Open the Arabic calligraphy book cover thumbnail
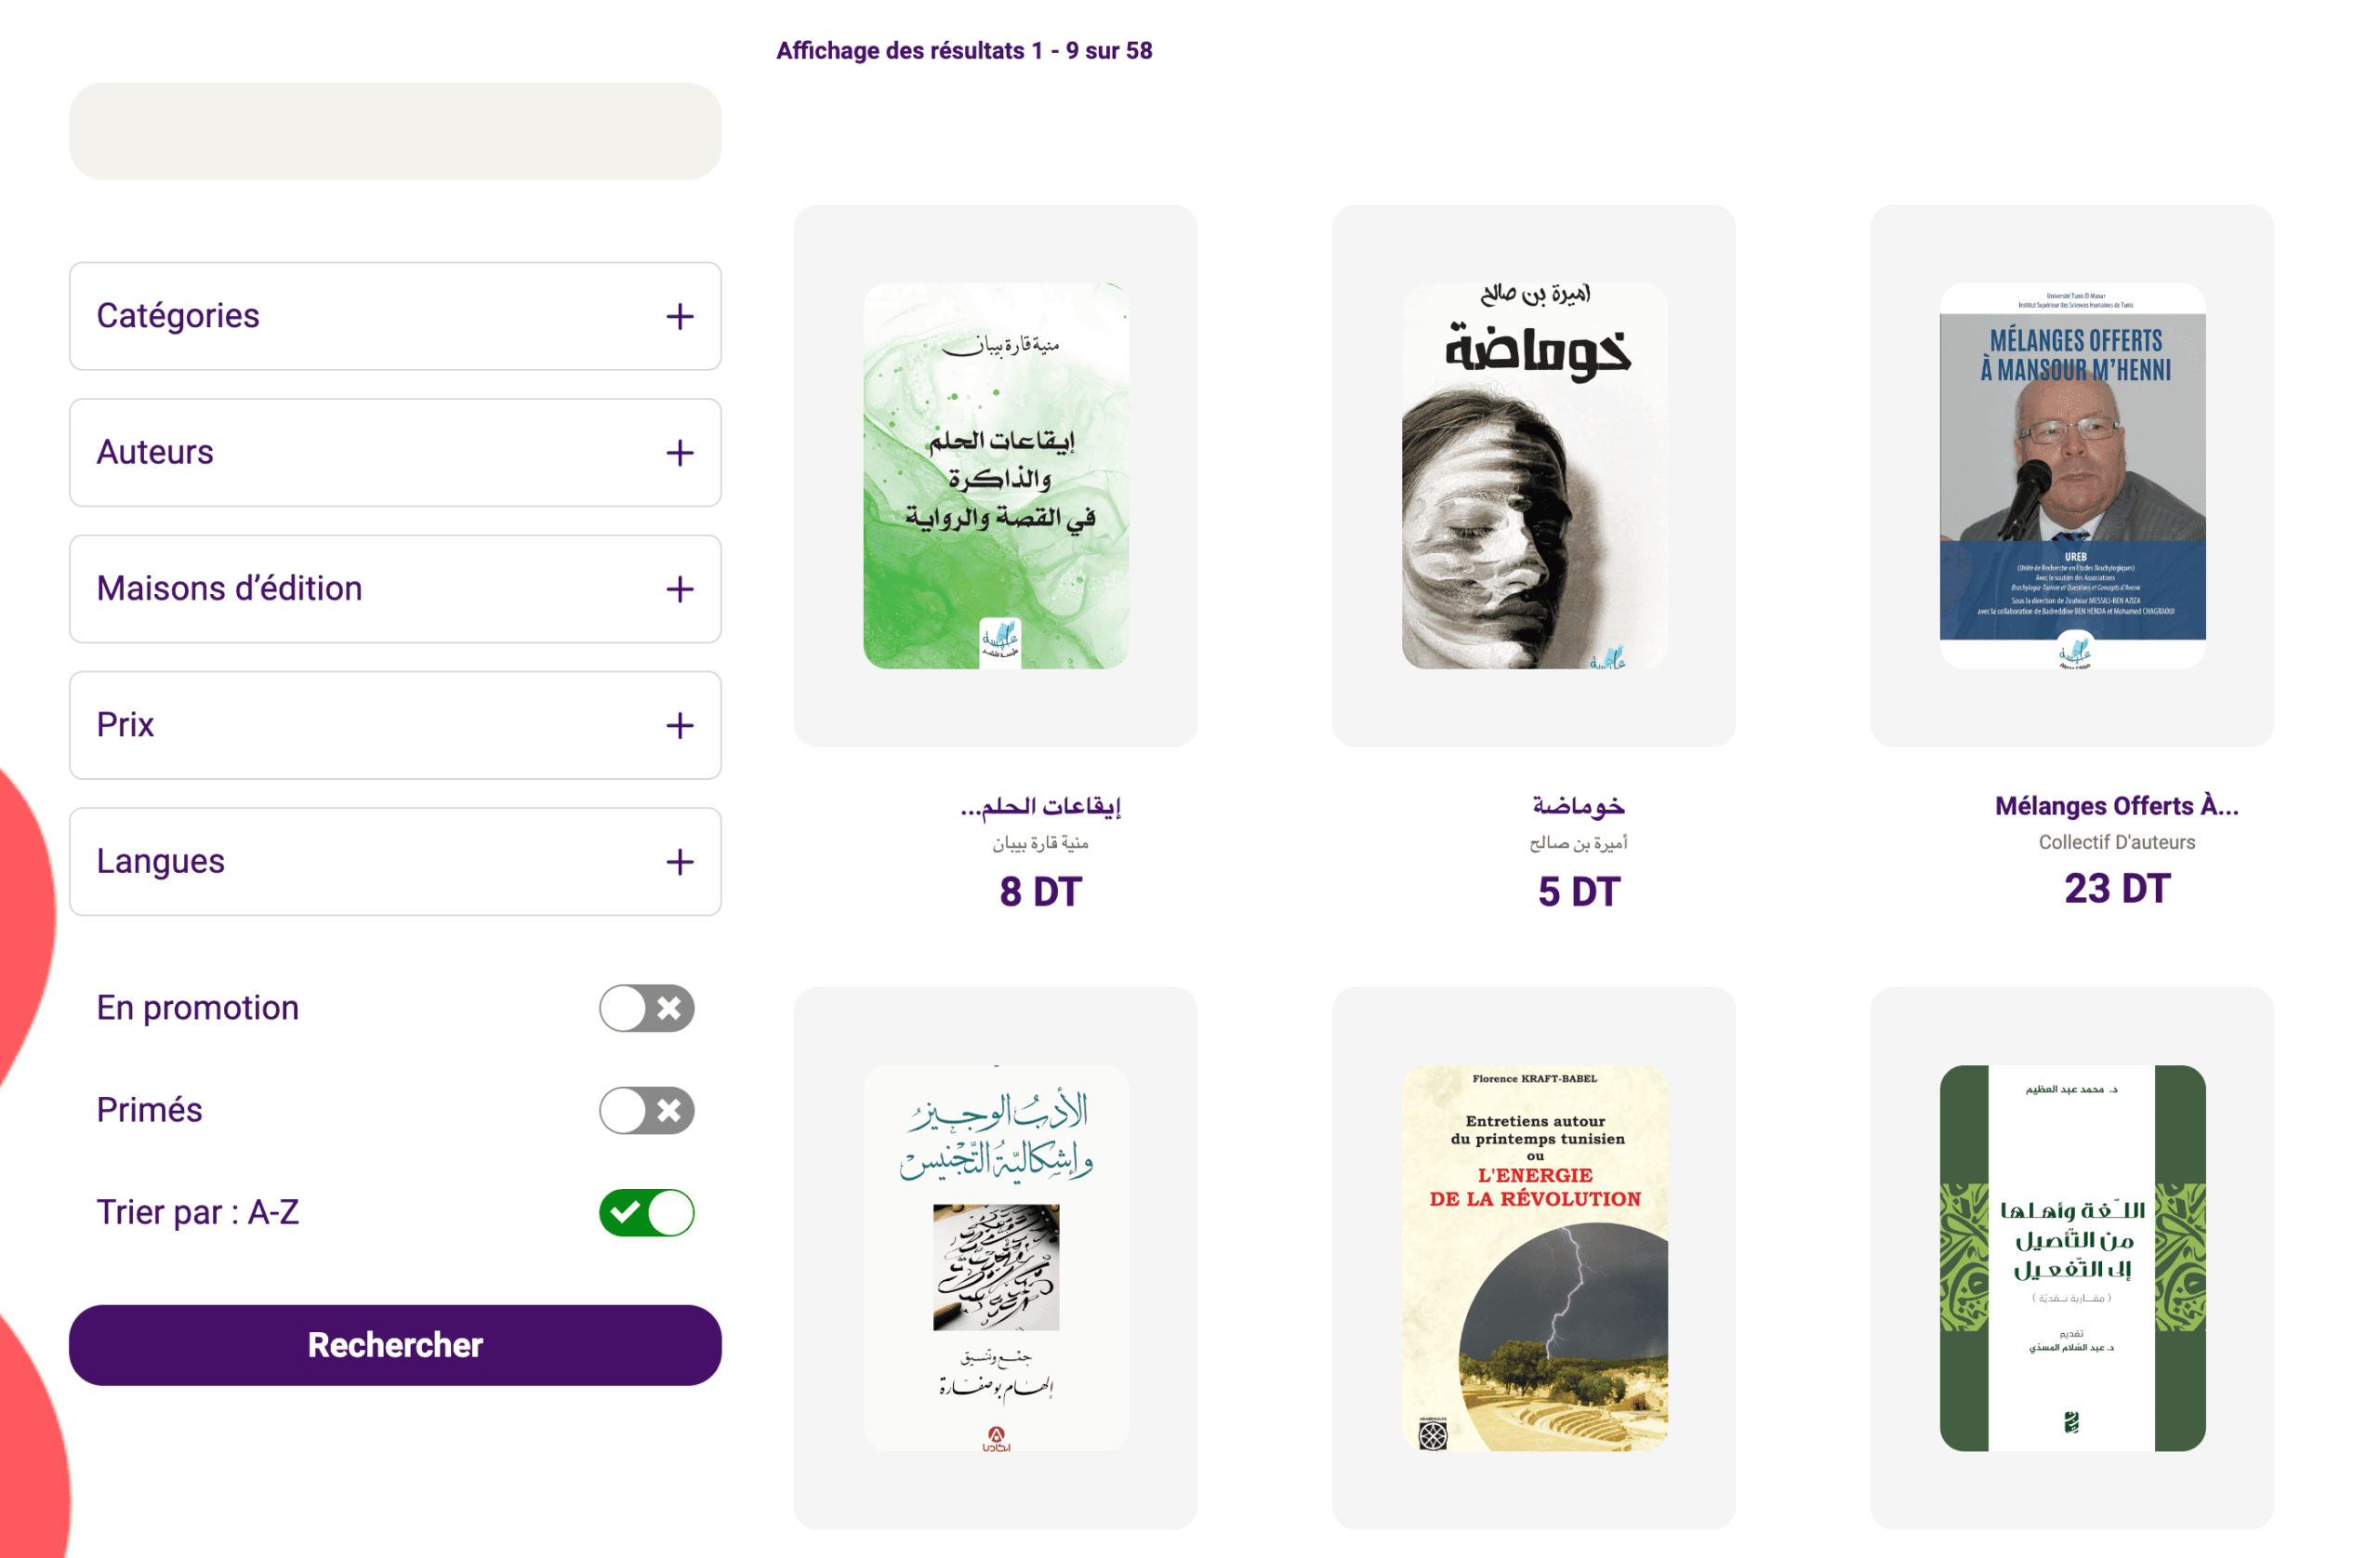This screenshot has width=2380, height=1558. pyautogui.click(x=995, y=1257)
